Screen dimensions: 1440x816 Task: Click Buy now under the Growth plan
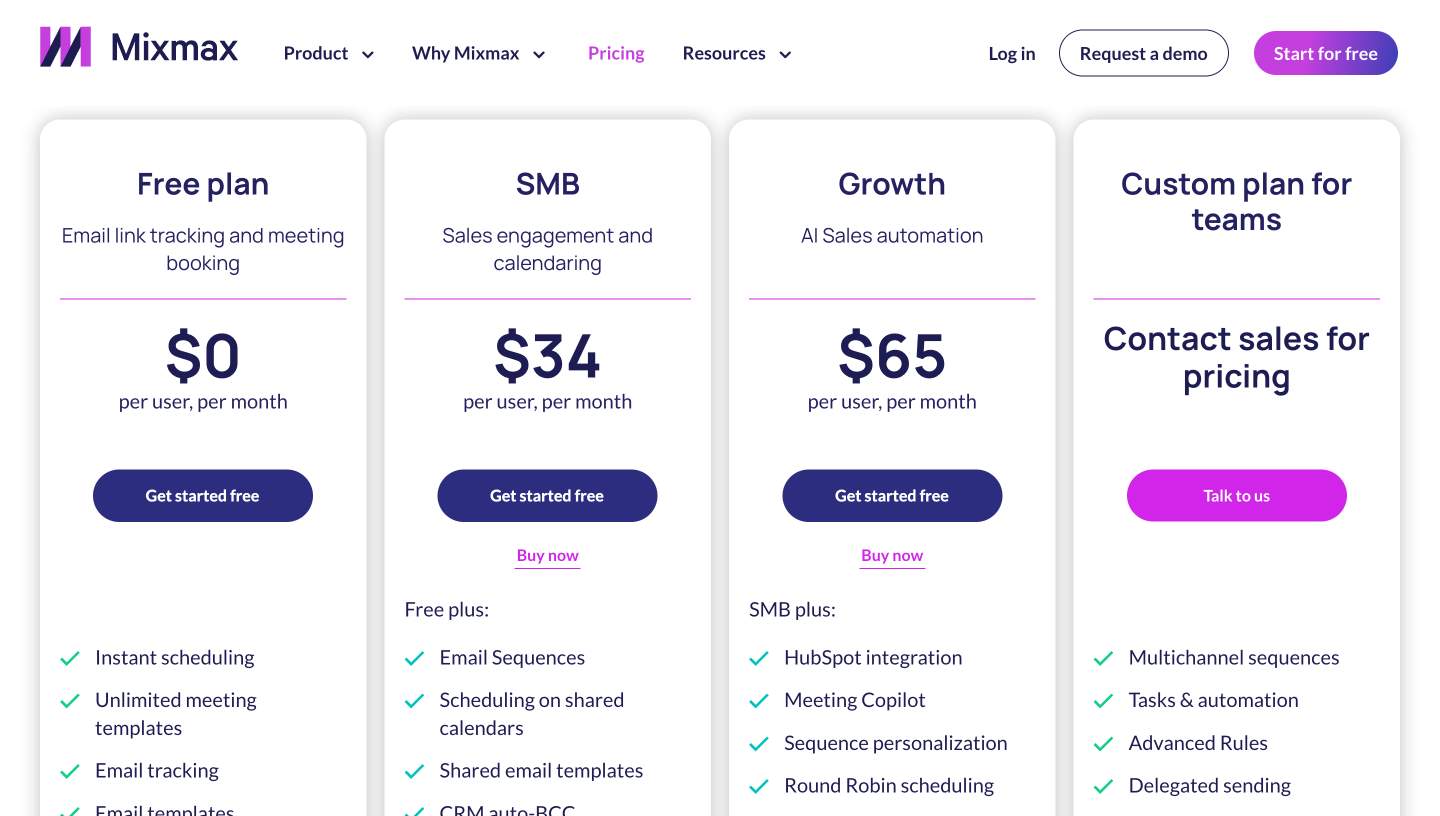click(892, 555)
